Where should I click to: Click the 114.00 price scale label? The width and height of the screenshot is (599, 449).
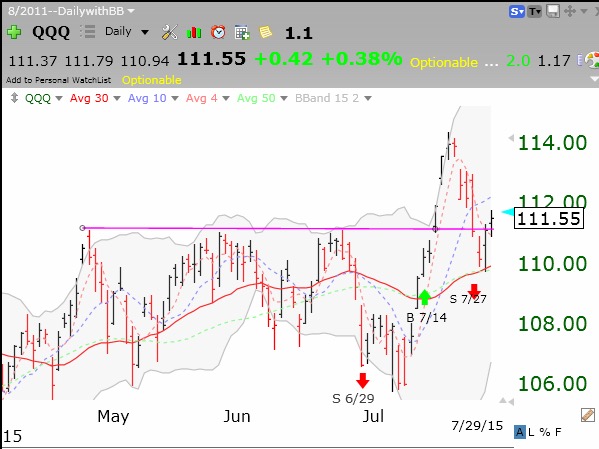coord(552,143)
